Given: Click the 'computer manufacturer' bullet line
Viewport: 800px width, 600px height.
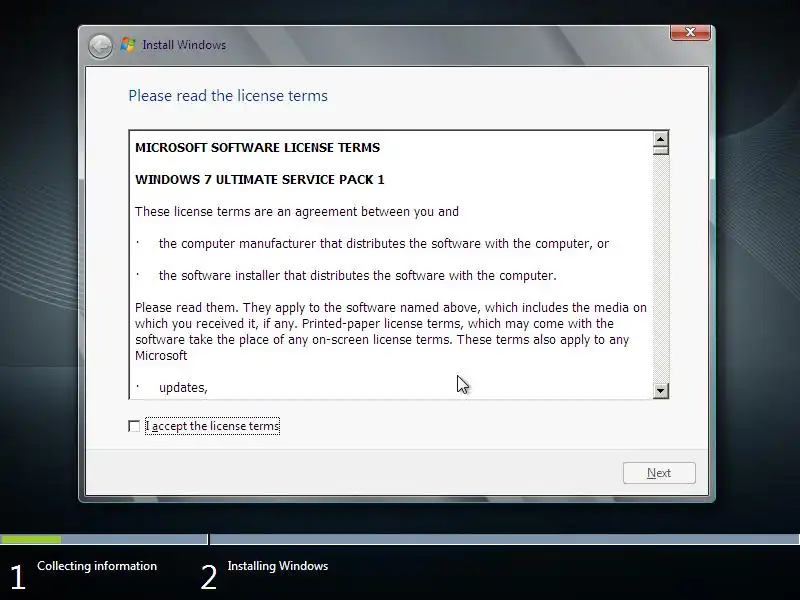Looking at the screenshot, I should click(384, 244).
